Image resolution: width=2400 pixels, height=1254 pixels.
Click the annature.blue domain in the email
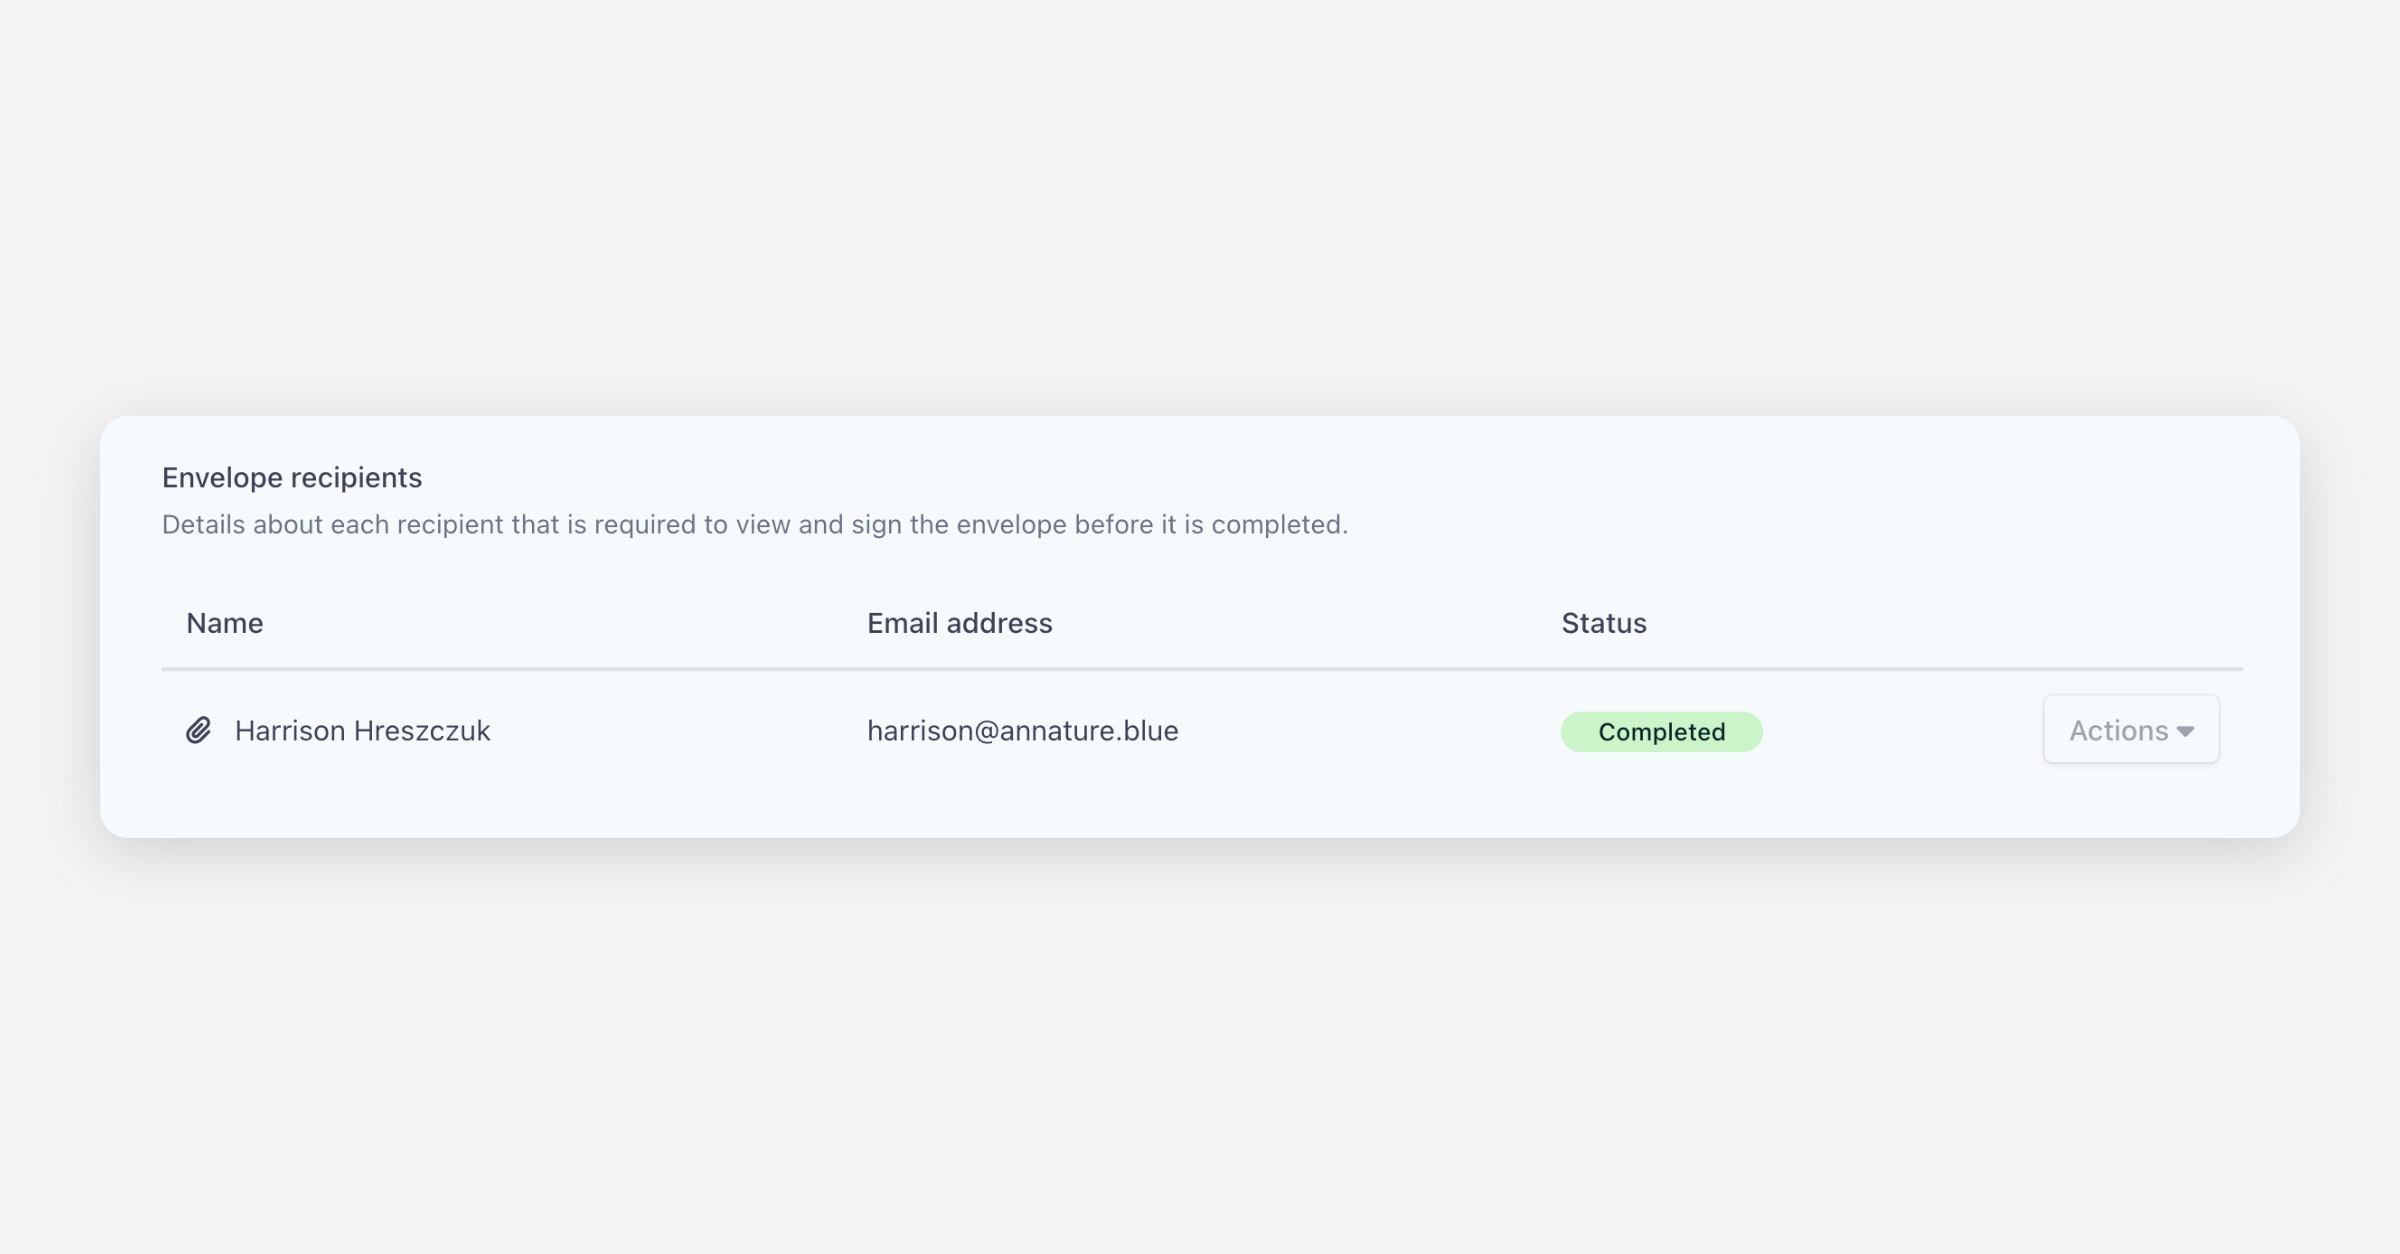tap(1089, 731)
